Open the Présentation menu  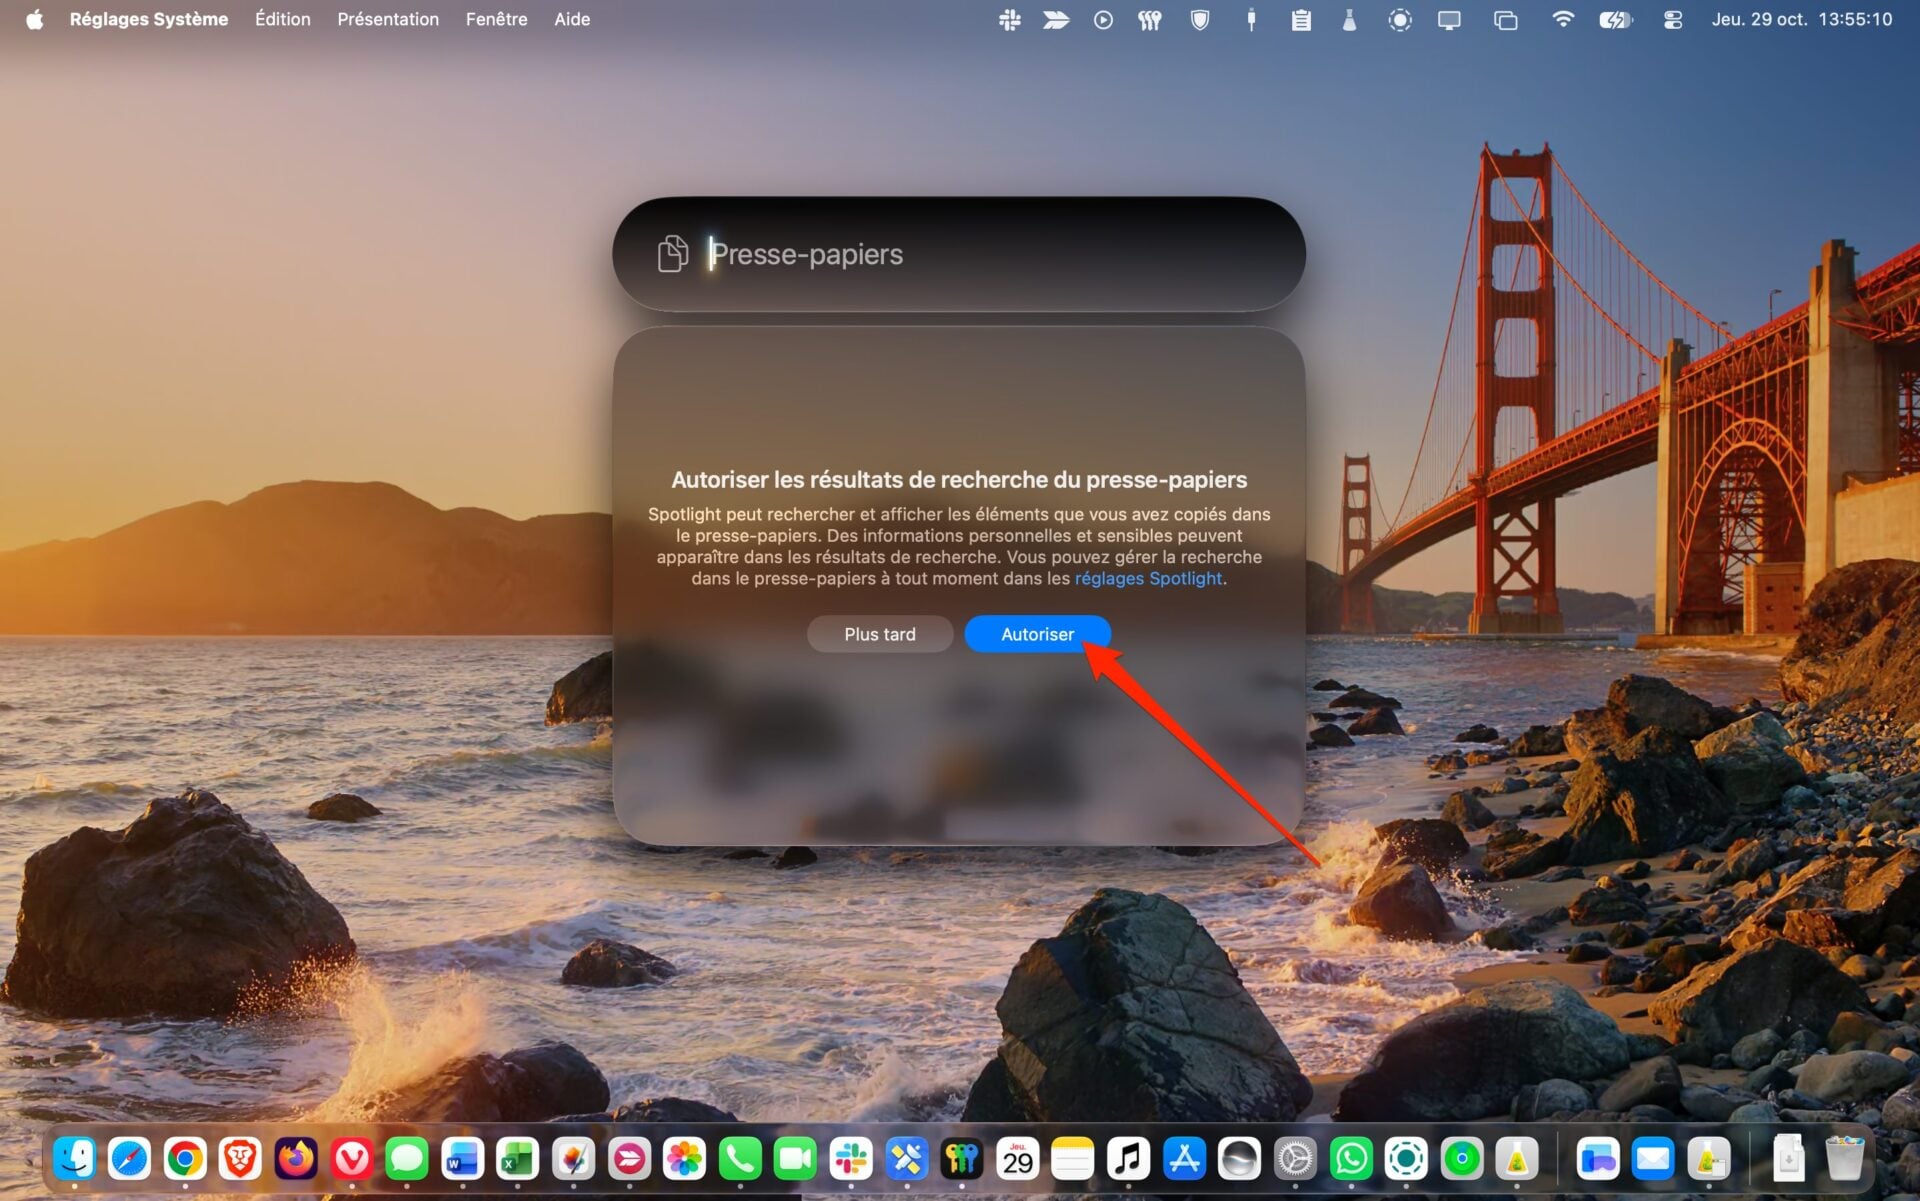click(x=388, y=19)
